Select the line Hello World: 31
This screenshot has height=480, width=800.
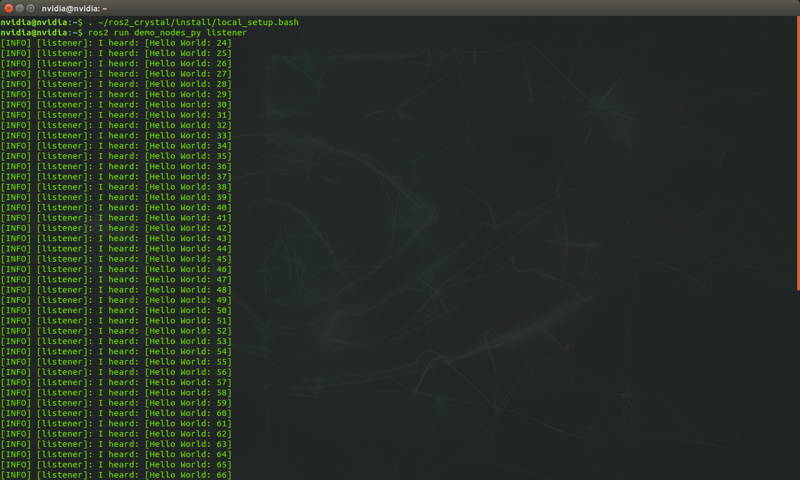coord(116,115)
